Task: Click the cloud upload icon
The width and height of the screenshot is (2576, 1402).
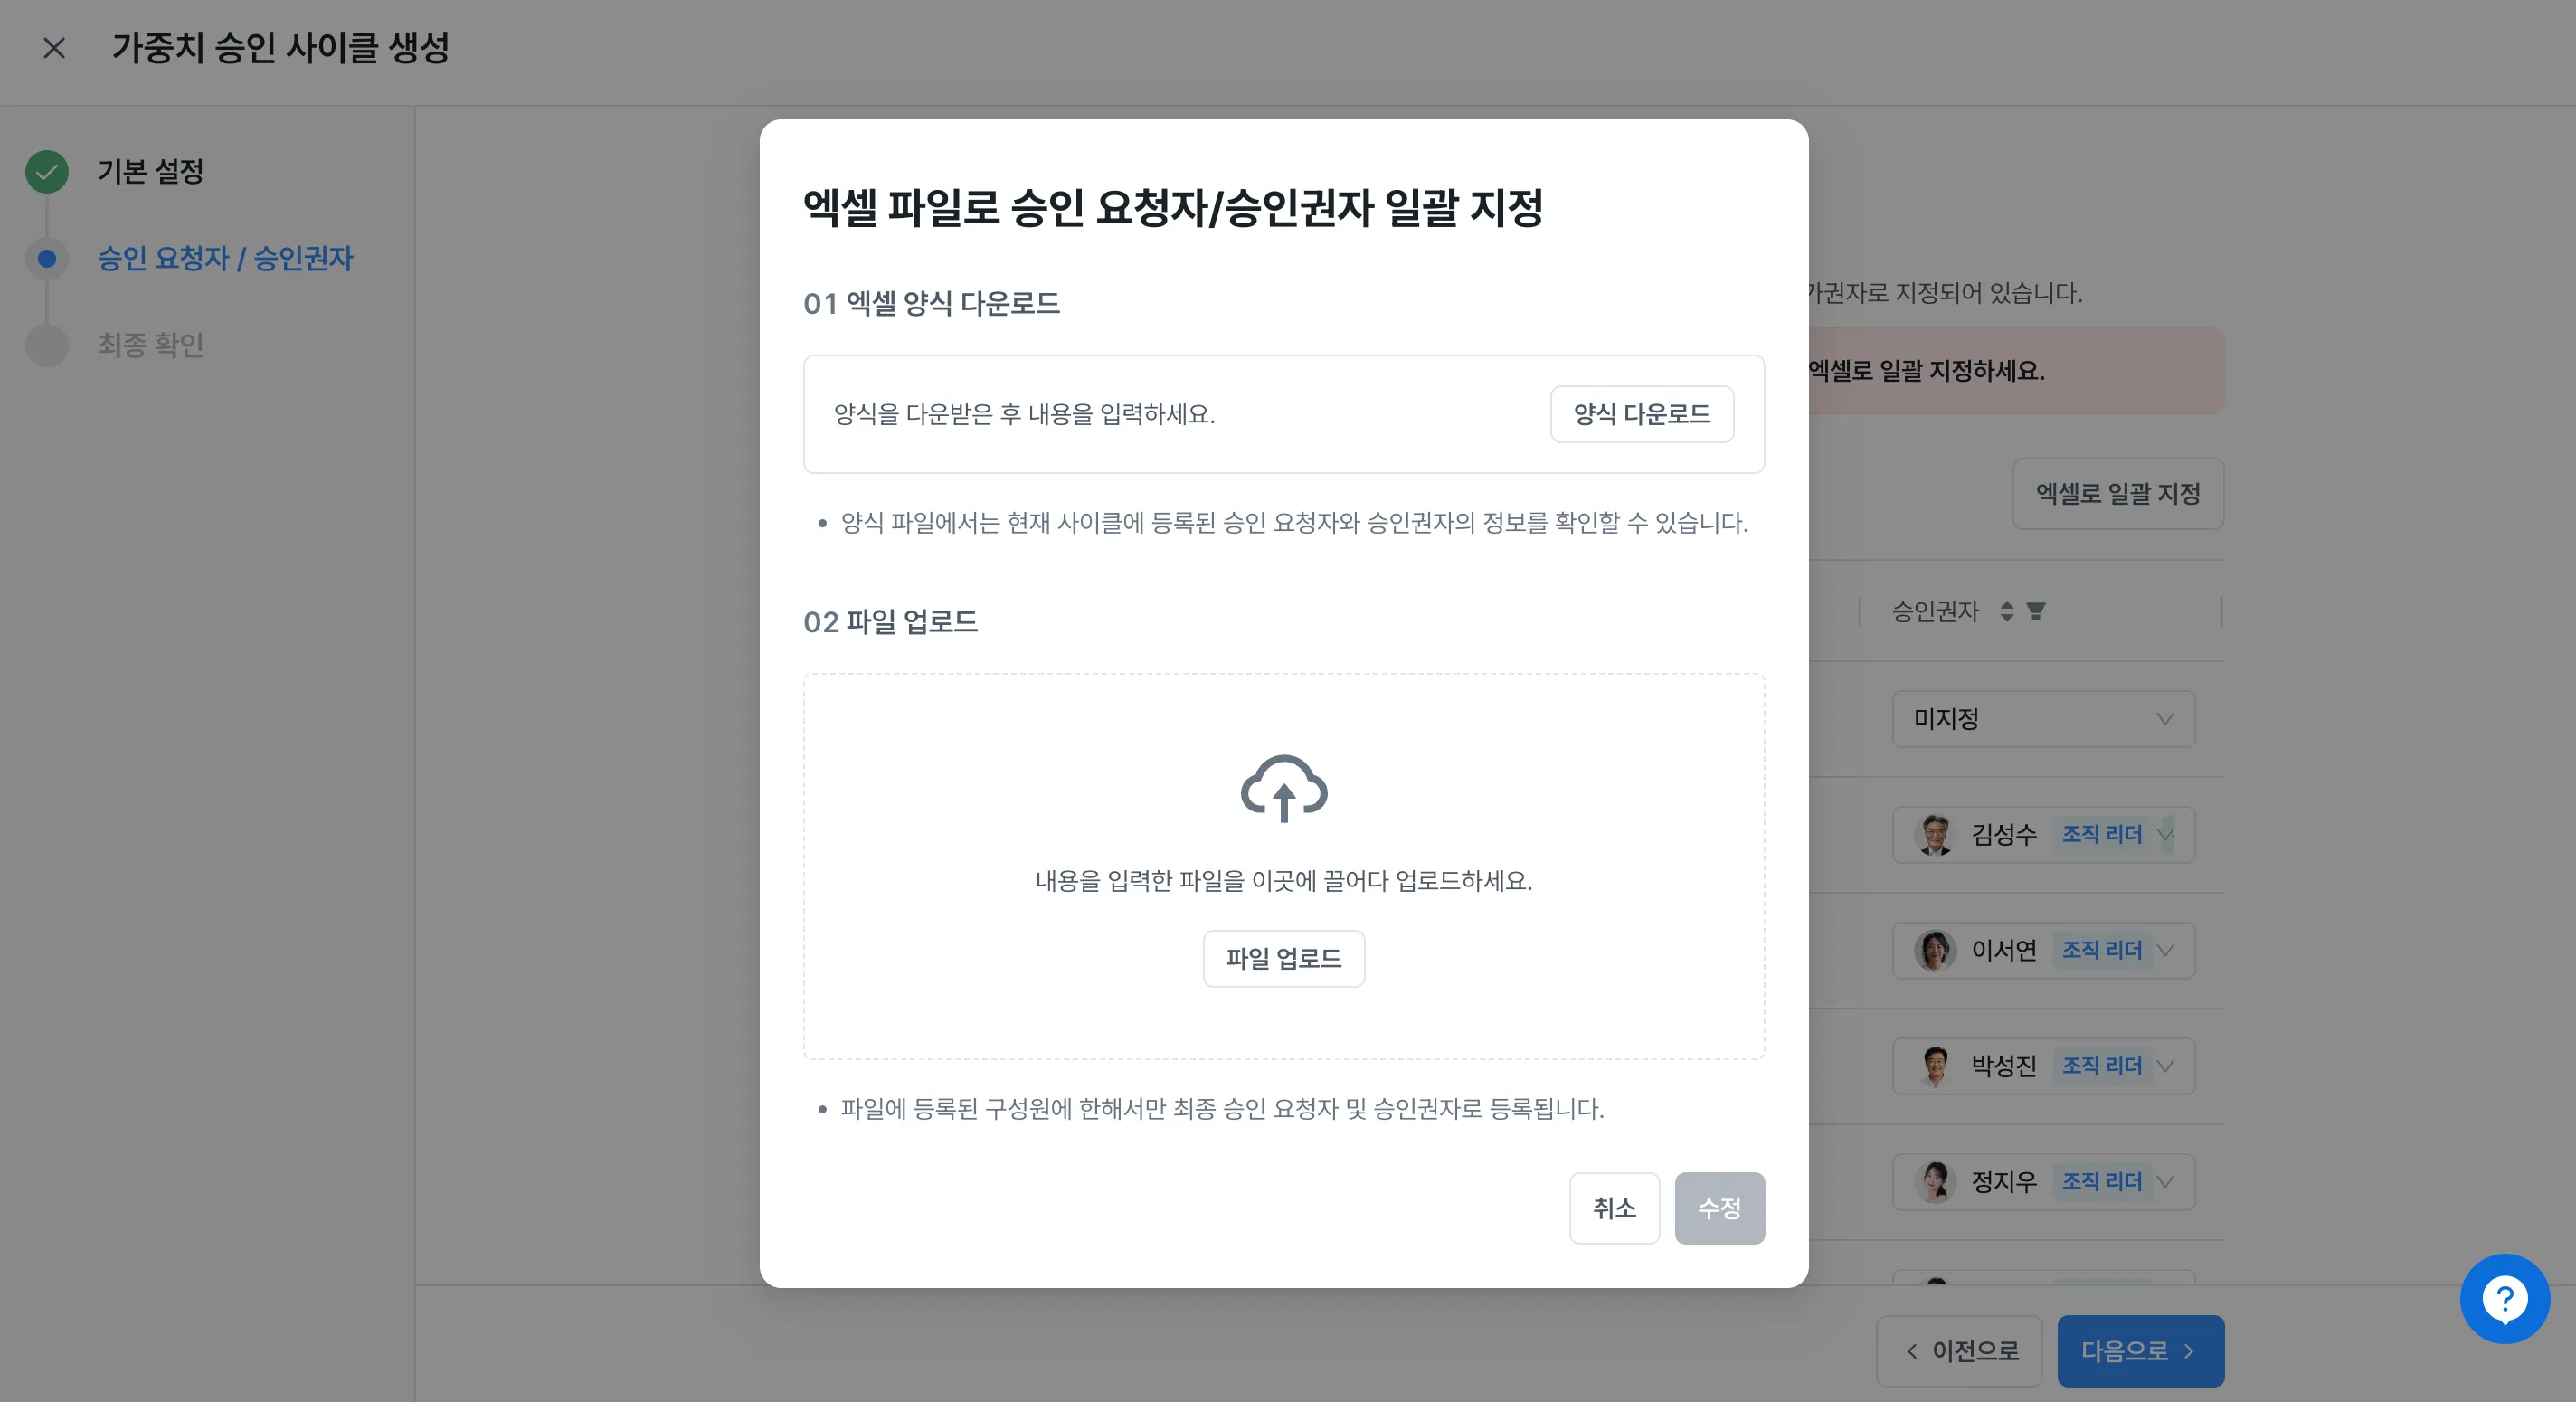Action: pyautogui.click(x=1284, y=789)
